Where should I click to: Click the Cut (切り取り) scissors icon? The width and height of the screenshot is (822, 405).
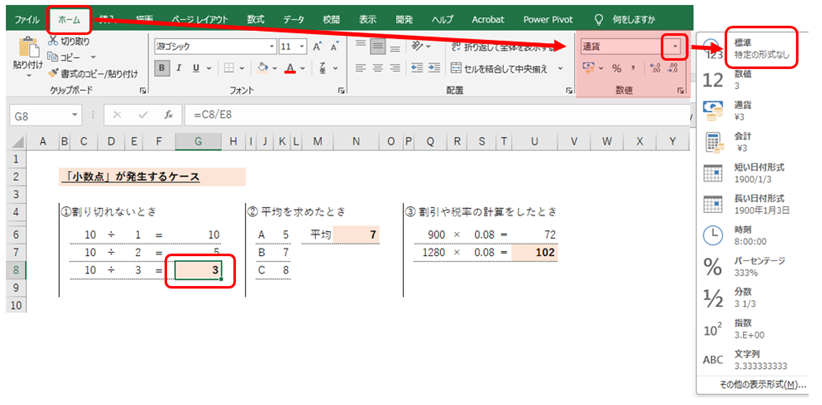(x=54, y=41)
